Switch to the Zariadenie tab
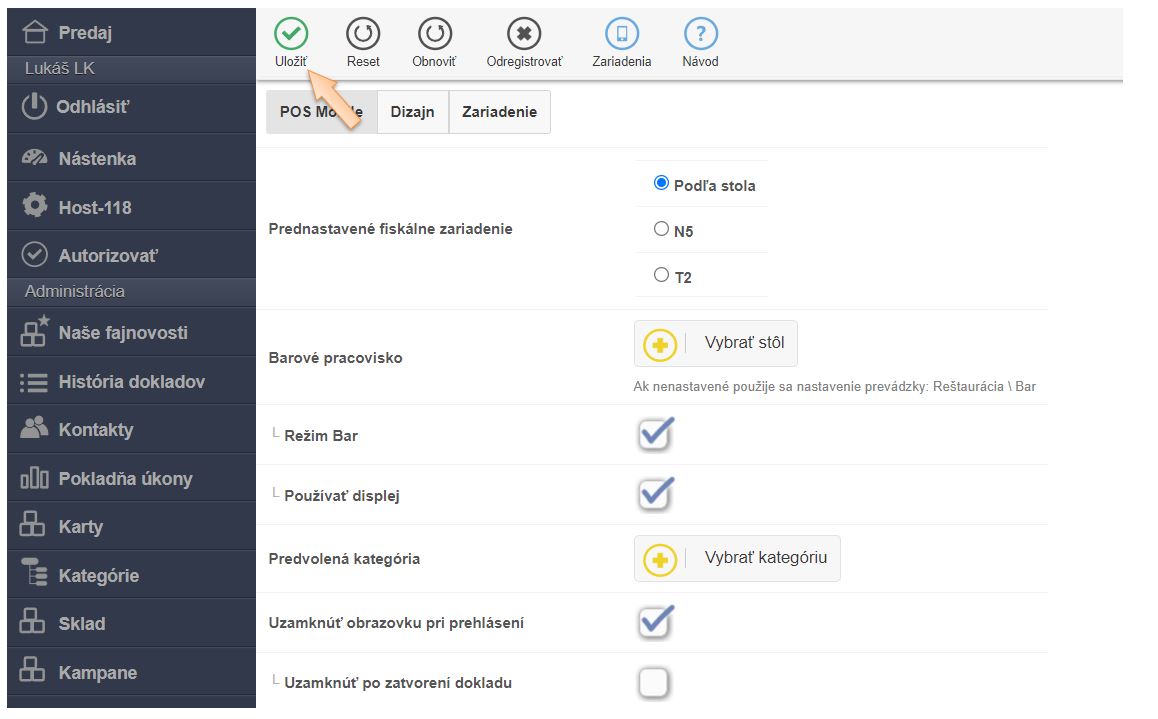This screenshot has height=719, width=1158. 499,112
